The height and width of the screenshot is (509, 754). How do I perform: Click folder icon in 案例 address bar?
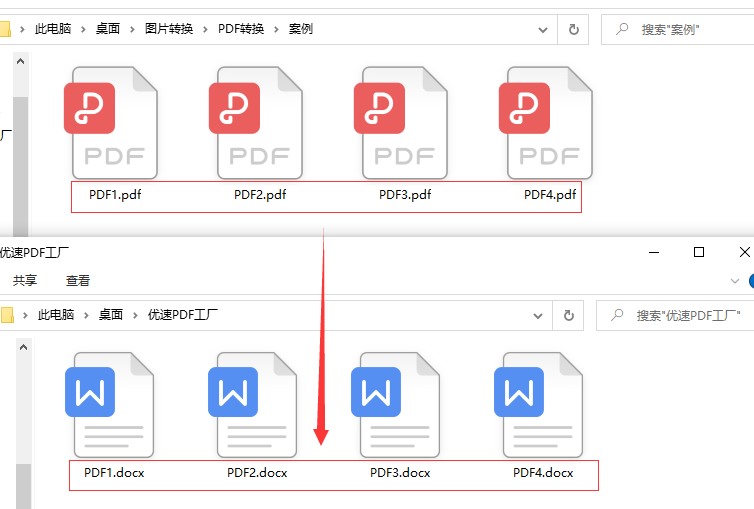point(5,29)
